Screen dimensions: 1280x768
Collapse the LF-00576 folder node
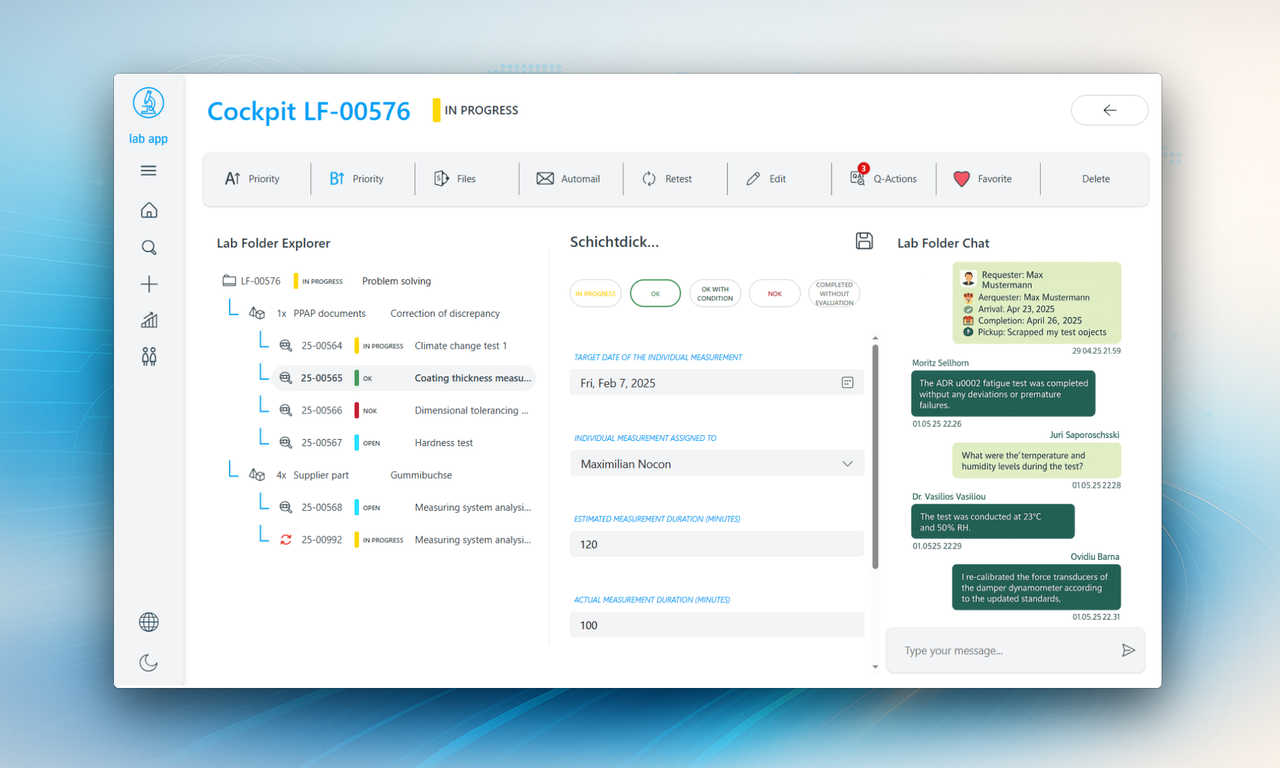(229, 281)
